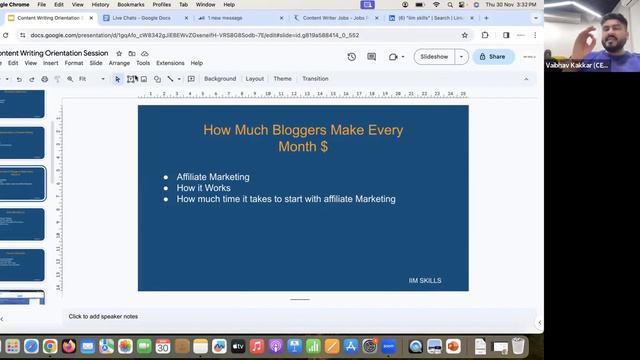Click 'Affiliate Marketing' bullet text

pyautogui.click(x=213, y=177)
